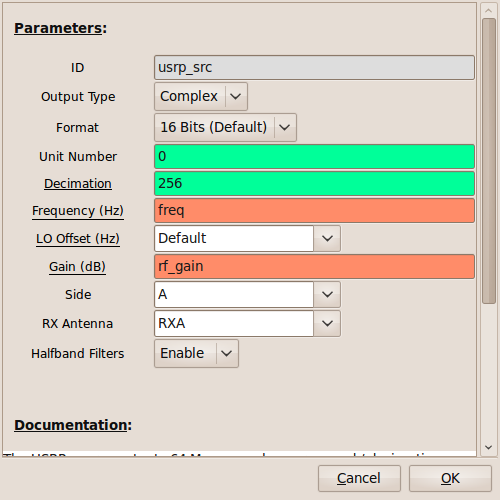Select the Unit Number input field

tap(314, 157)
